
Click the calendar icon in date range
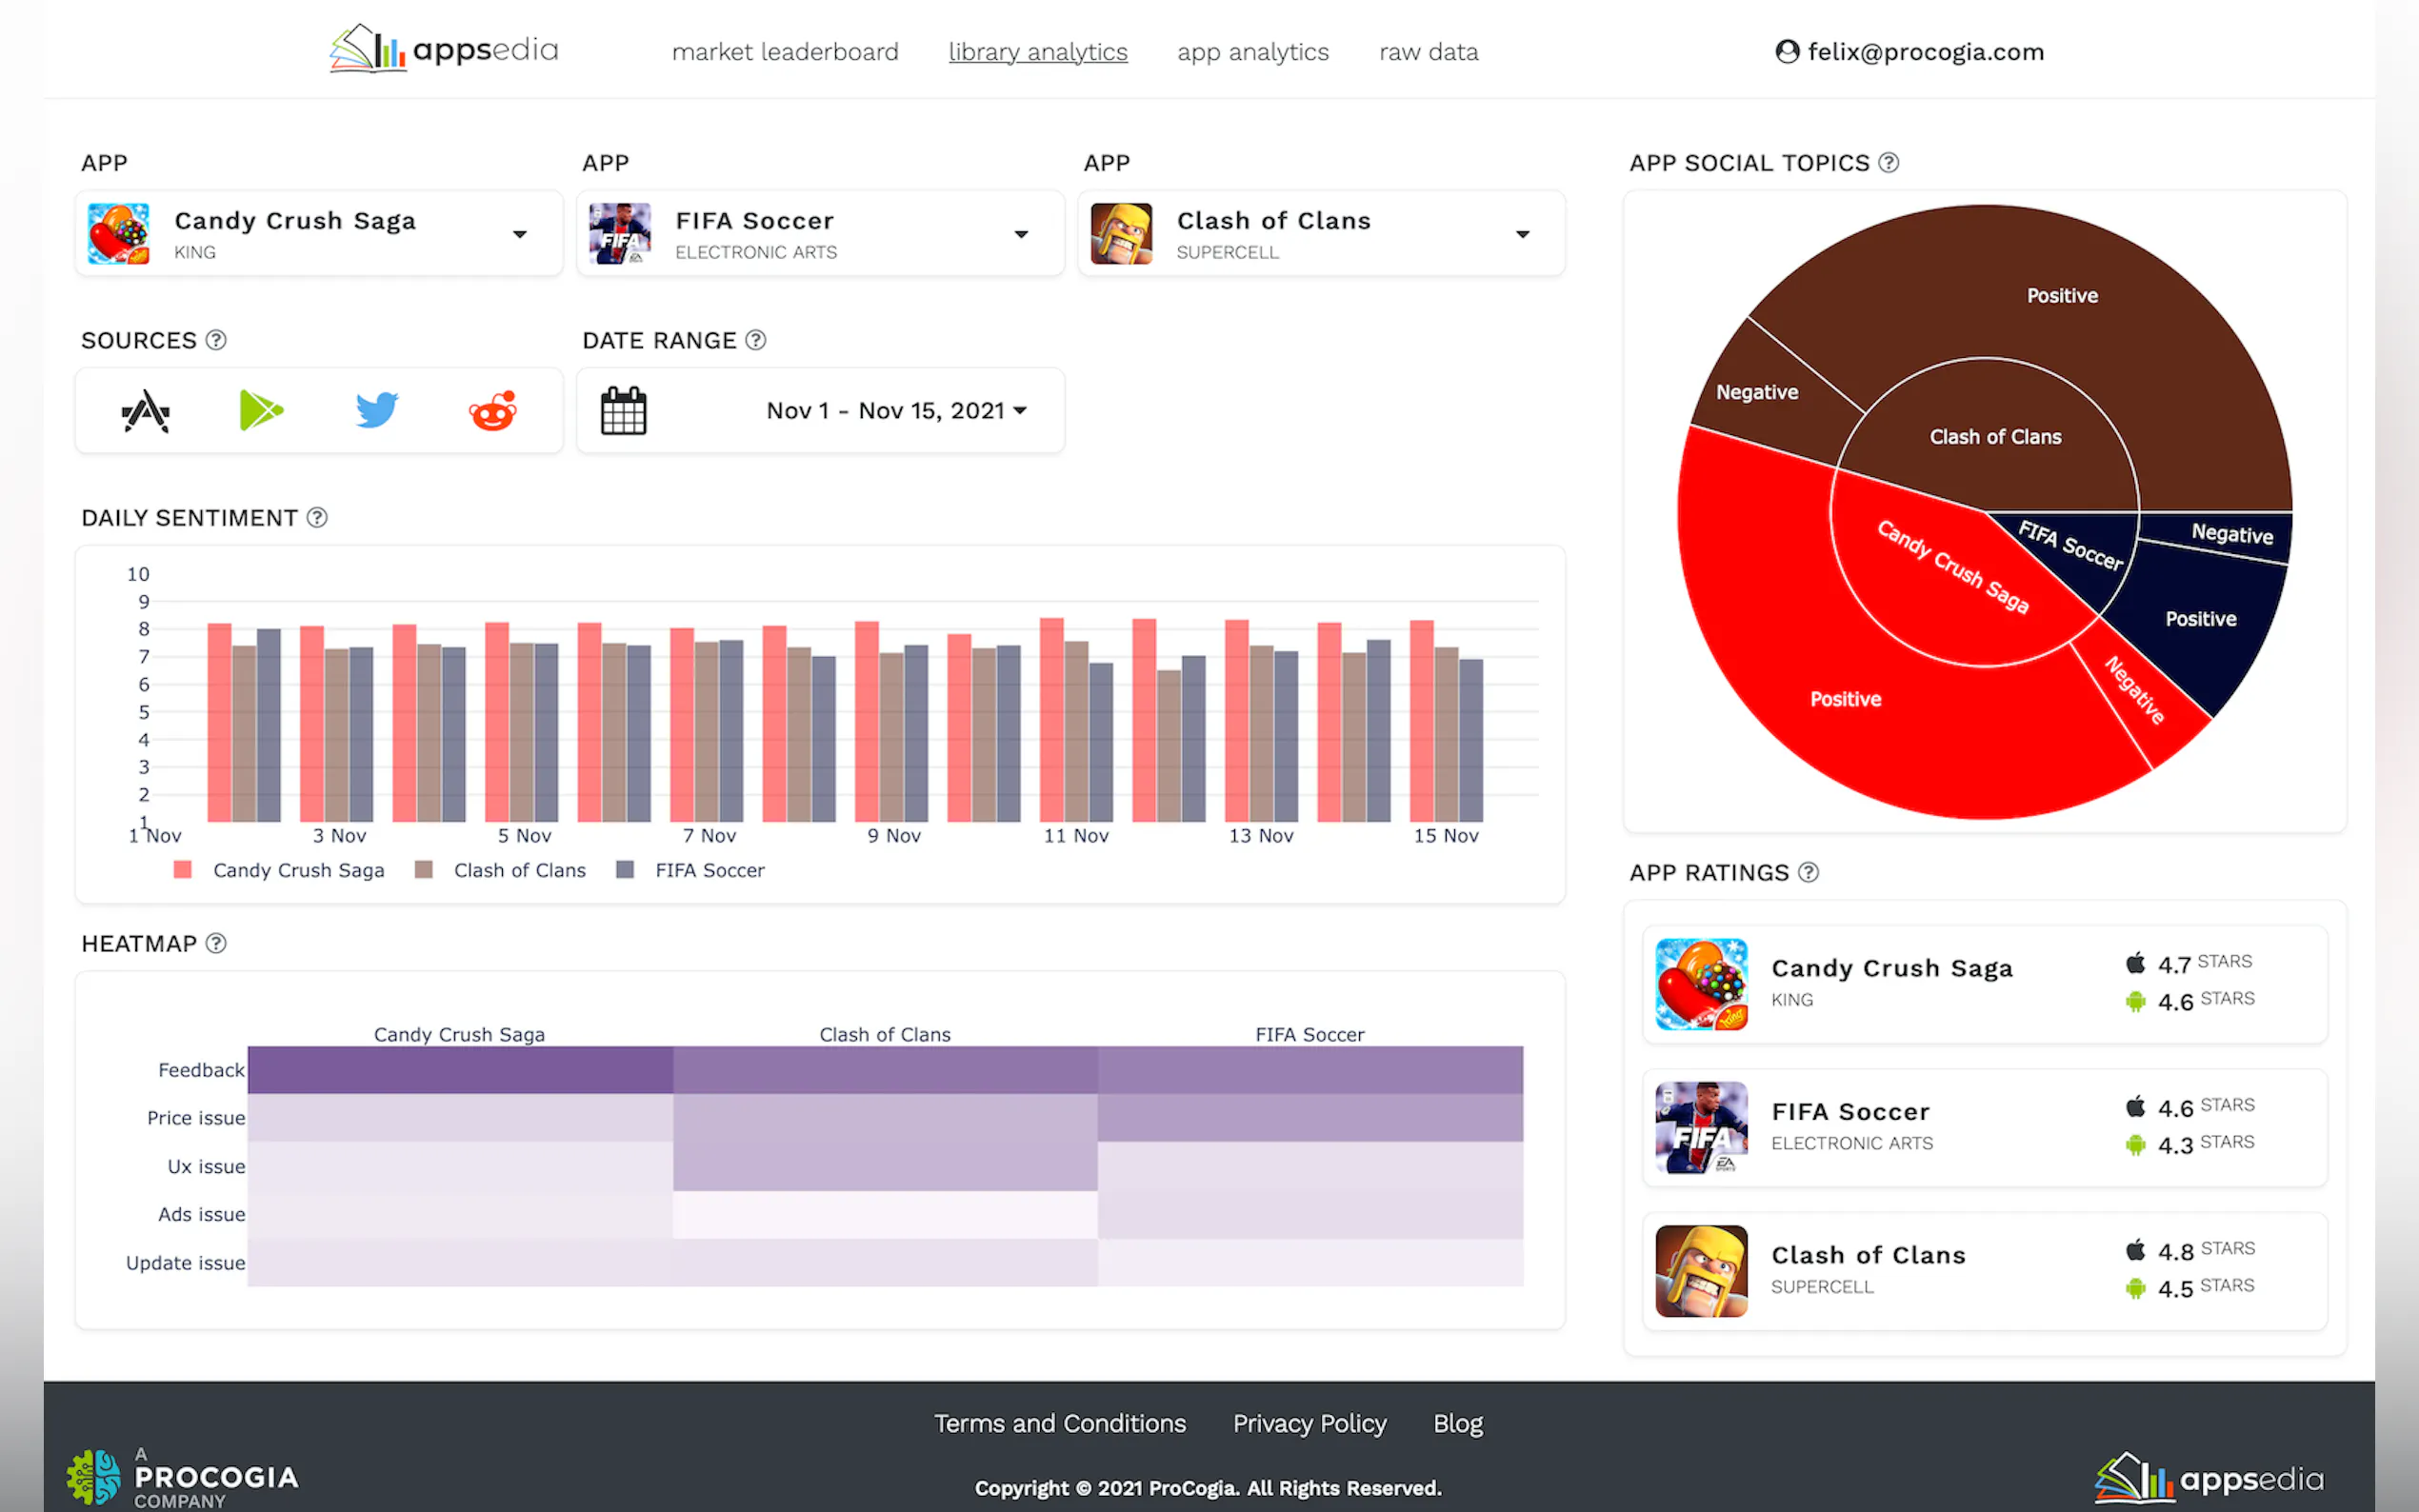(x=623, y=411)
